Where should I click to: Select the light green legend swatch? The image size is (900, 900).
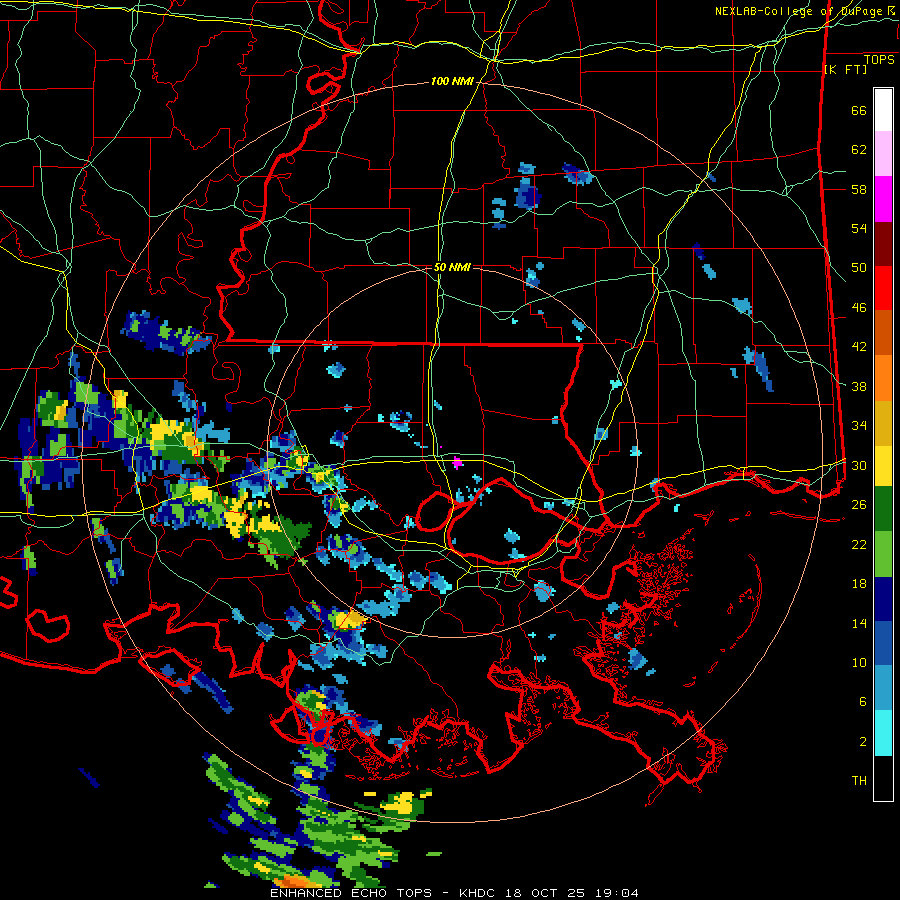[x=883, y=554]
